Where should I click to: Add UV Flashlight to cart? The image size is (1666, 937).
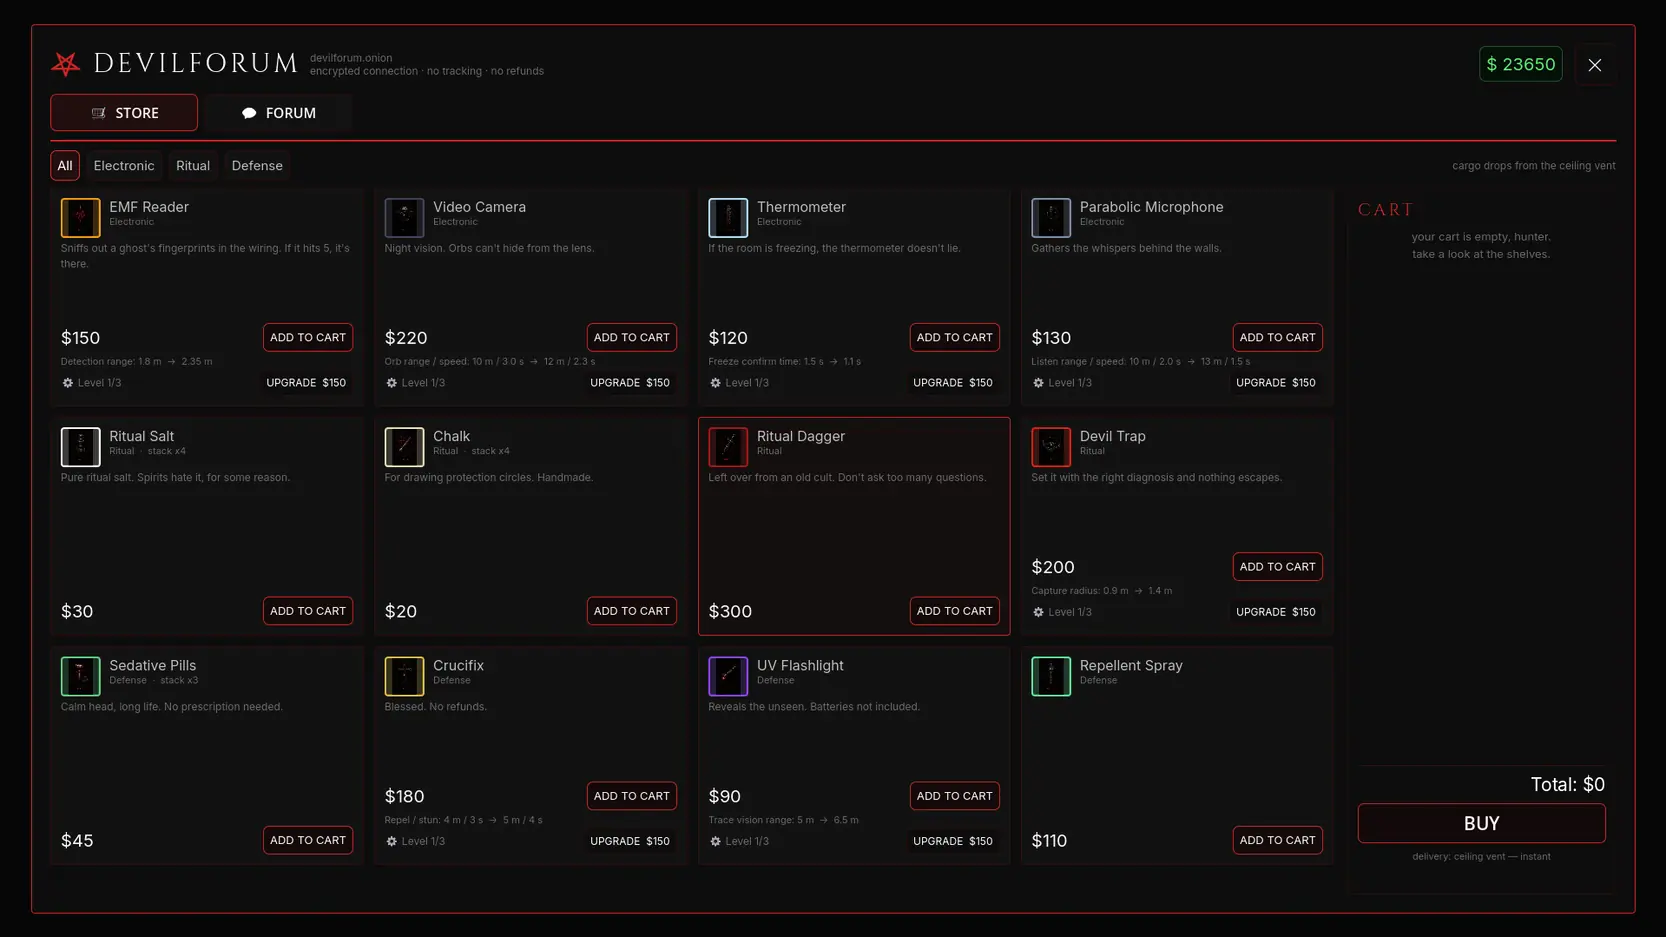pyautogui.click(x=955, y=796)
